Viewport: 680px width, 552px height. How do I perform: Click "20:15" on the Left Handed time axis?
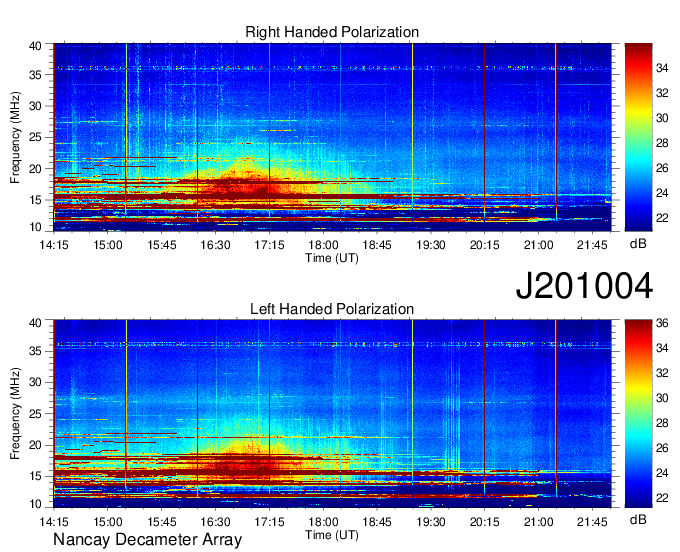point(484,521)
